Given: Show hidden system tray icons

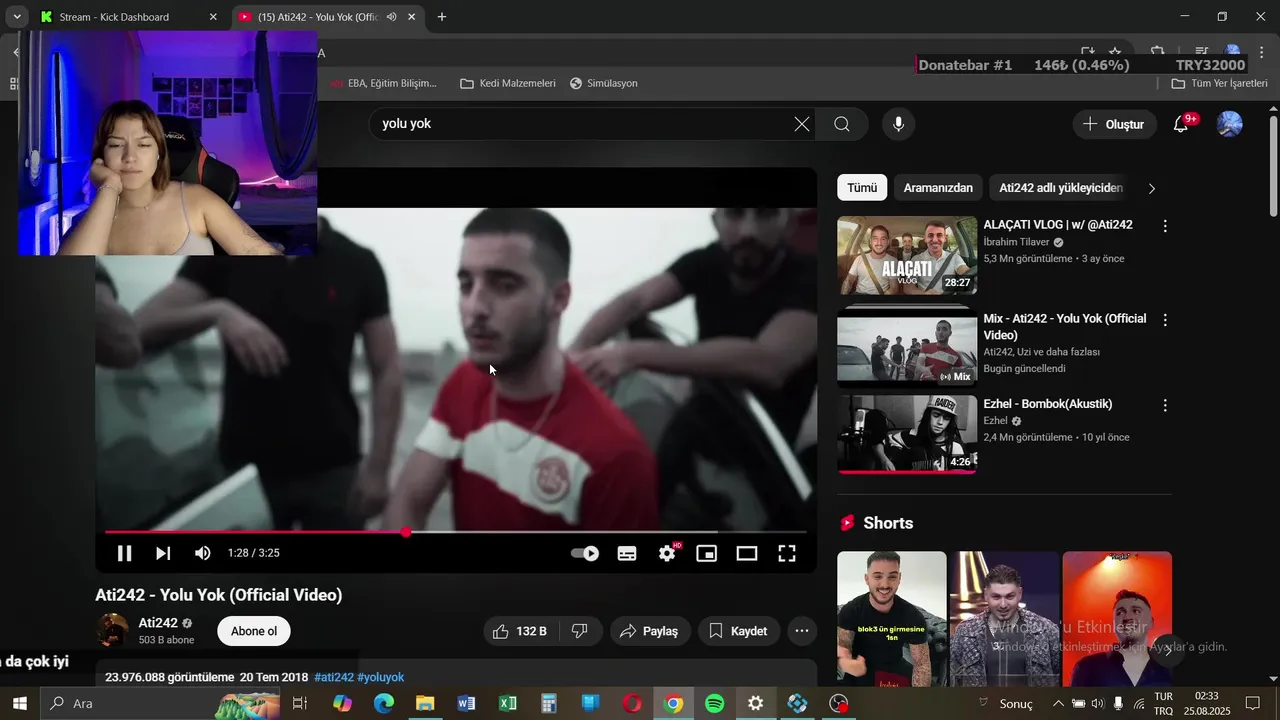Looking at the screenshot, I should 1058,703.
